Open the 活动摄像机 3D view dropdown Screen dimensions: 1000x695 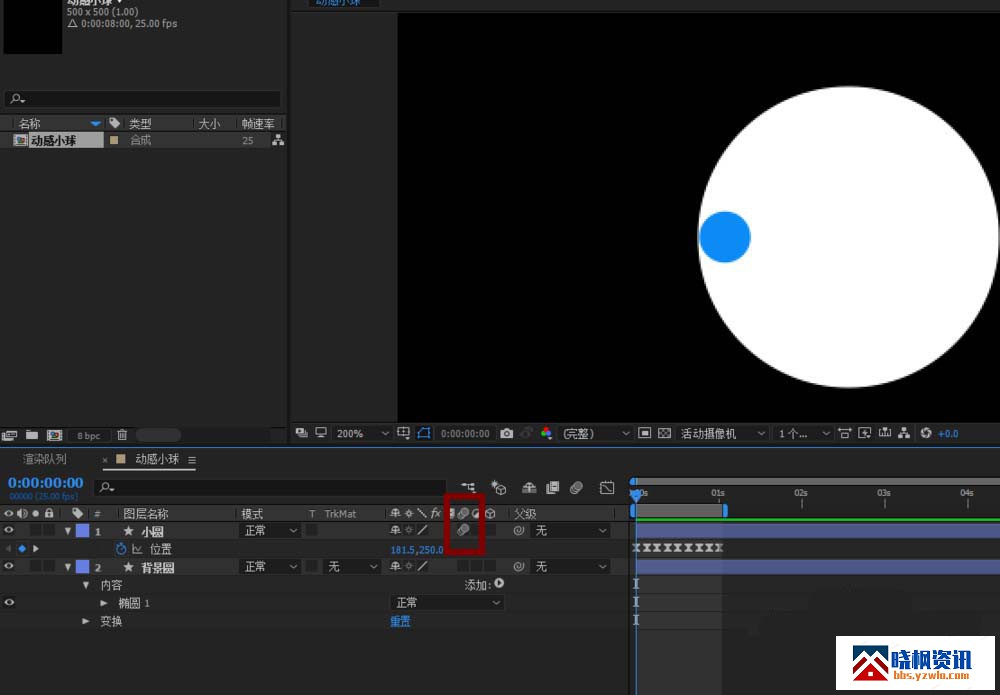723,434
